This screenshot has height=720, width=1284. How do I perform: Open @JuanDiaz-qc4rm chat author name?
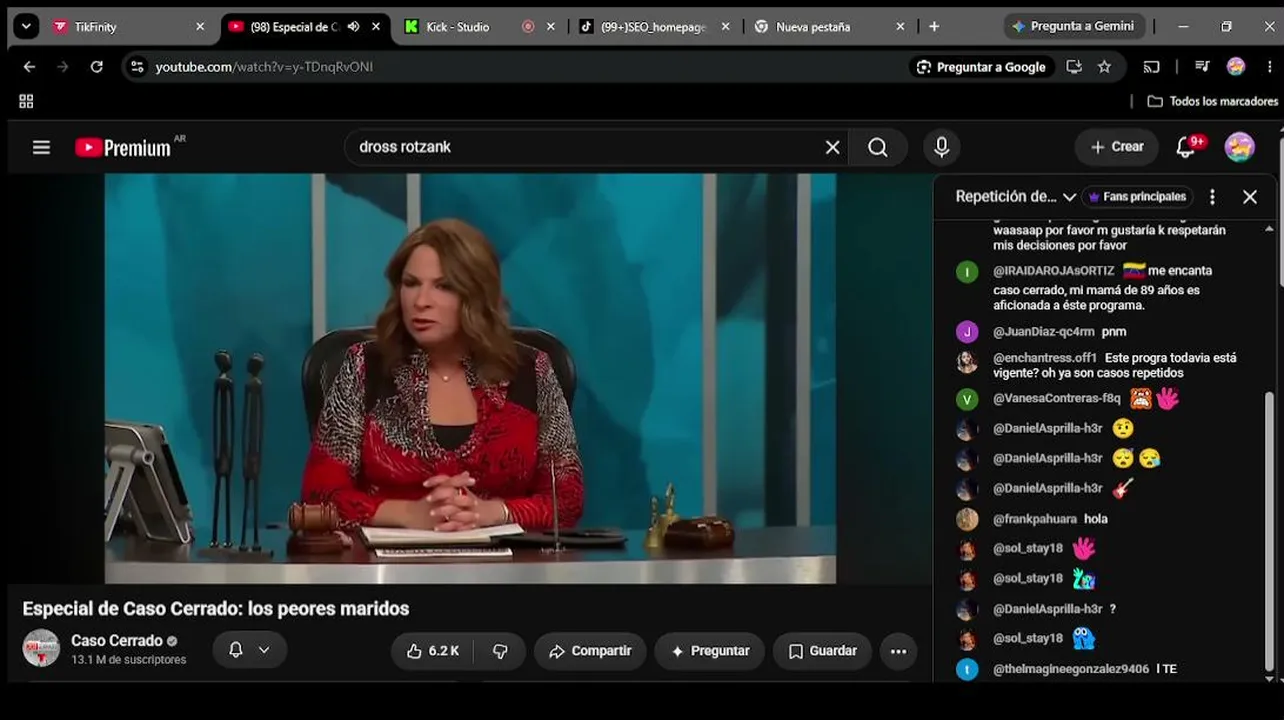click(x=1043, y=332)
